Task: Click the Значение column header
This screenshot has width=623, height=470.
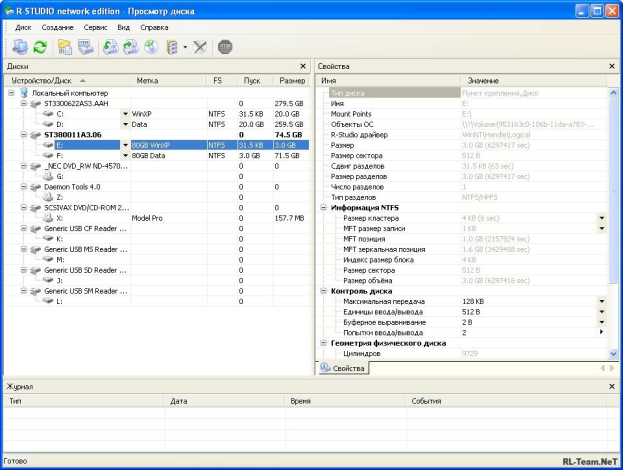Action: click(x=534, y=81)
